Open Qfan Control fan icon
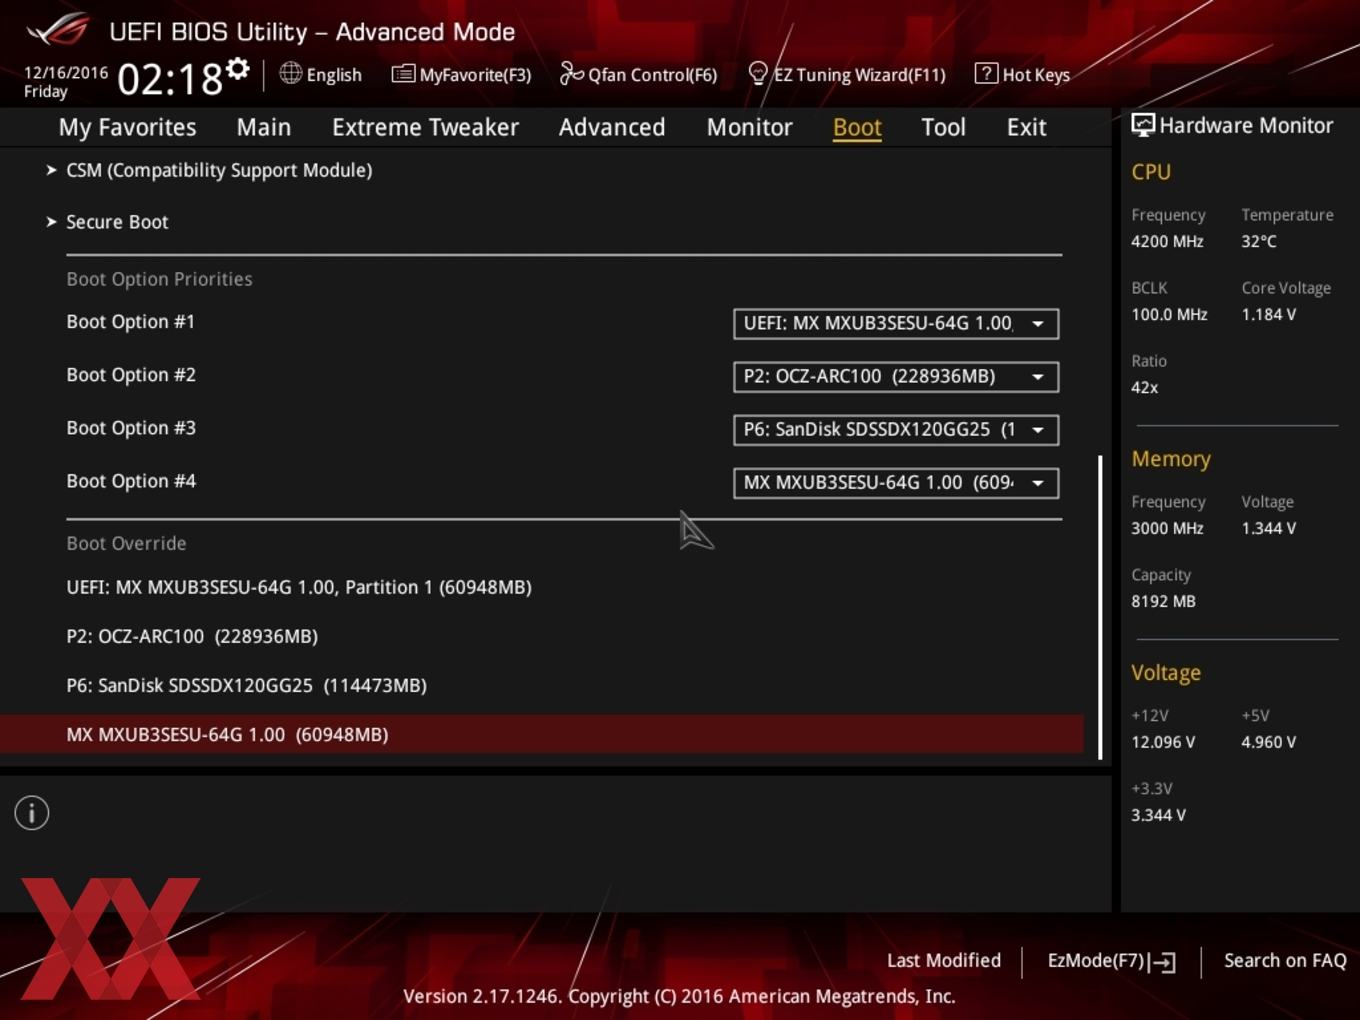1360x1020 pixels. pyautogui.click(x=571, y=73)
